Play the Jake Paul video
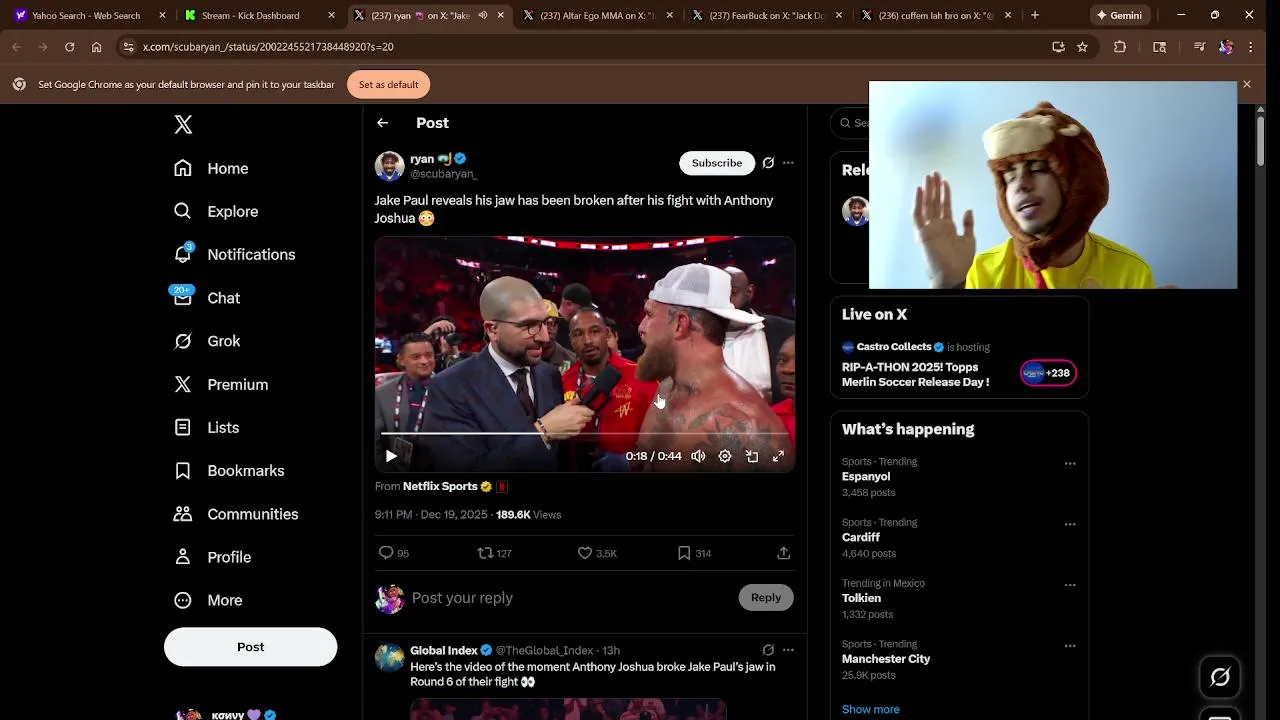The image size is (1280, 720). 391,456
